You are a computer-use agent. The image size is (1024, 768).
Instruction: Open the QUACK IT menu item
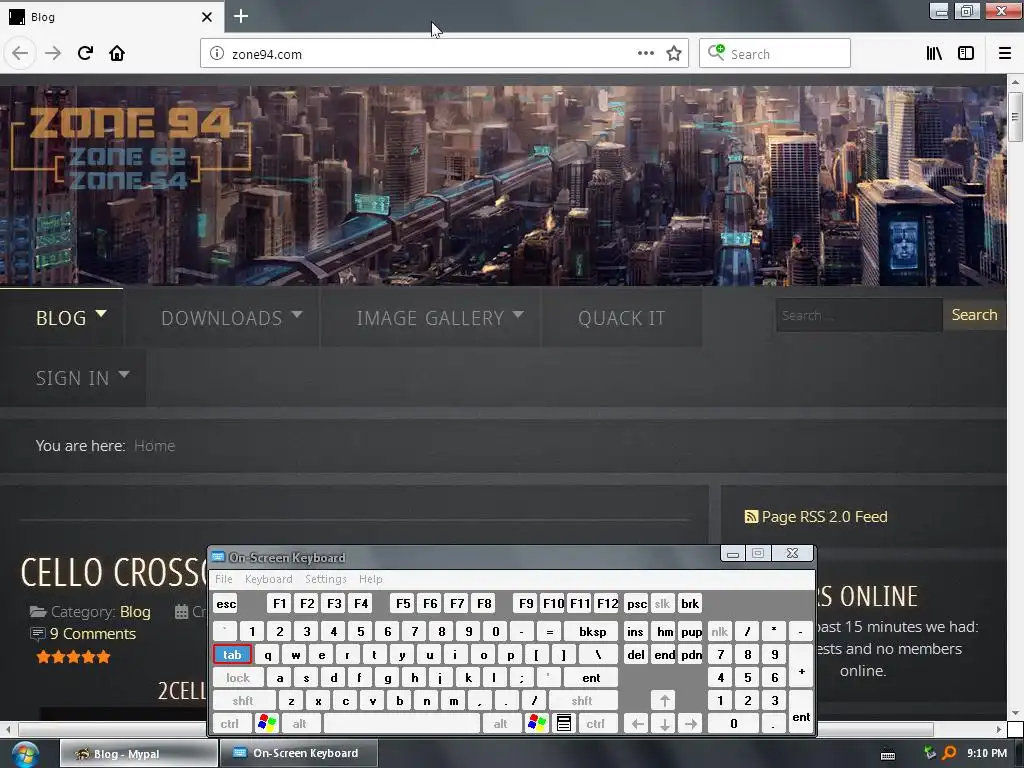[621, 317]
